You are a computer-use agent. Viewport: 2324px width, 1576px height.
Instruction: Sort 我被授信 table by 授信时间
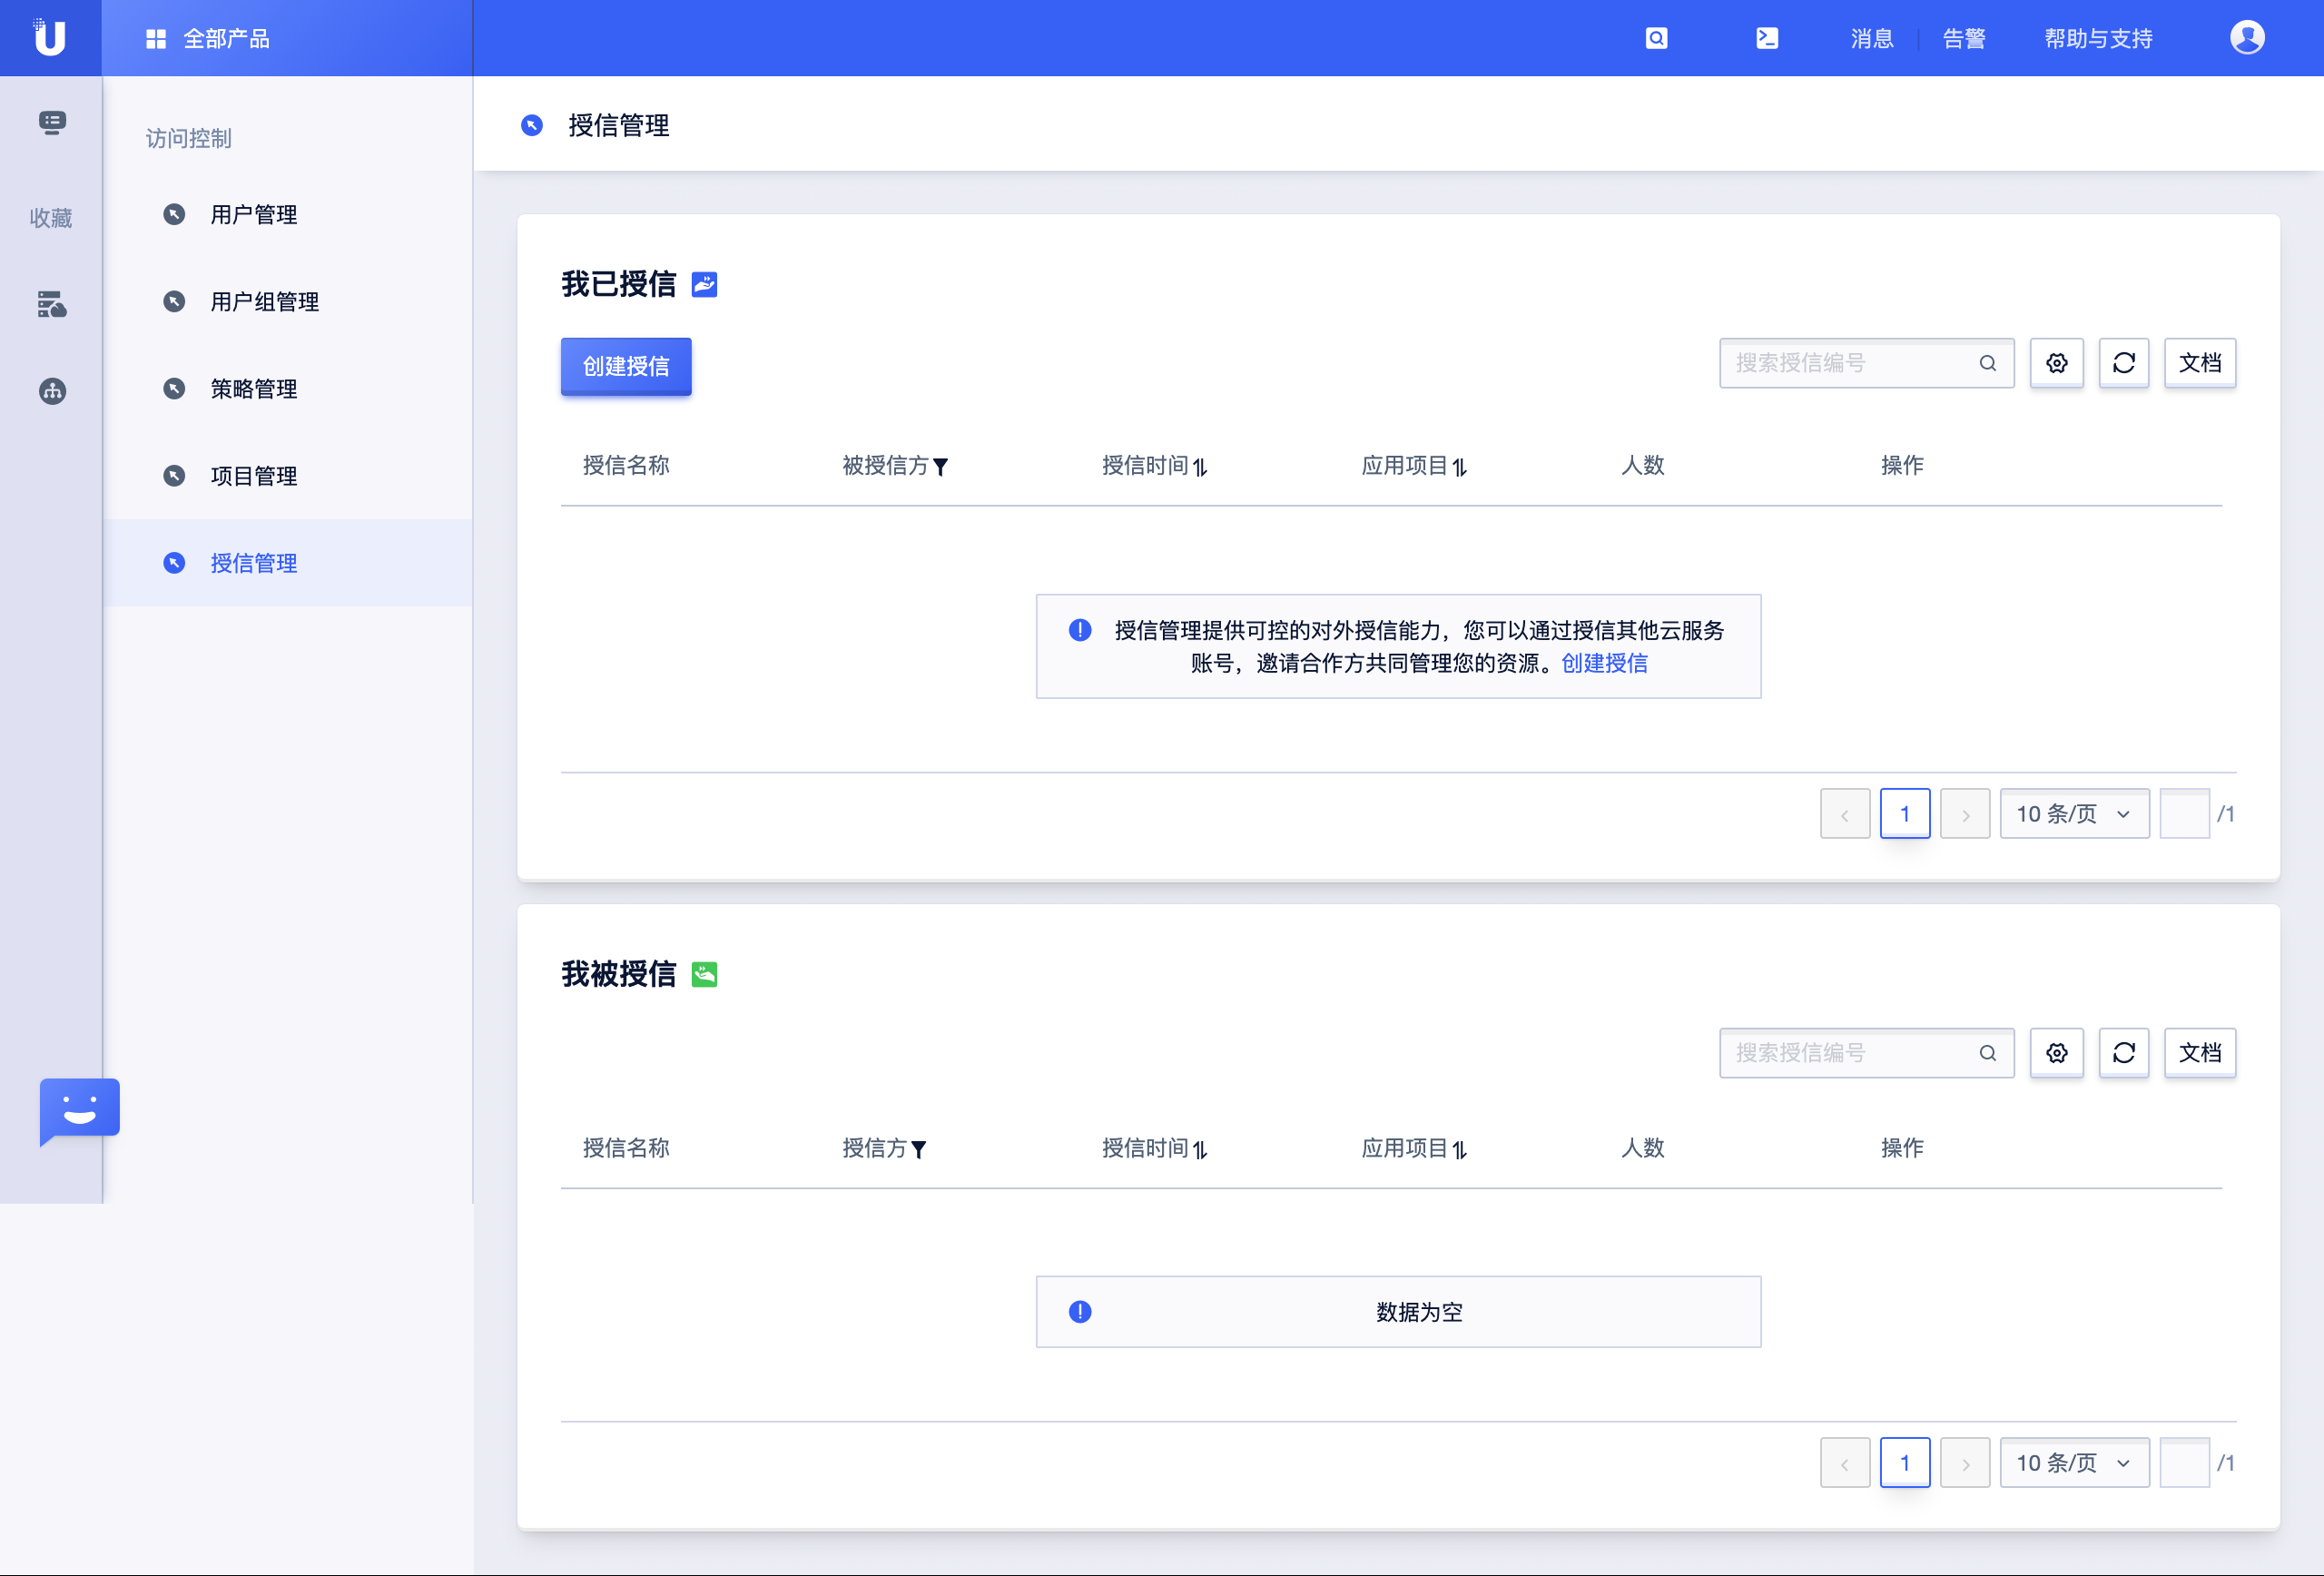pos(1200,1149)
